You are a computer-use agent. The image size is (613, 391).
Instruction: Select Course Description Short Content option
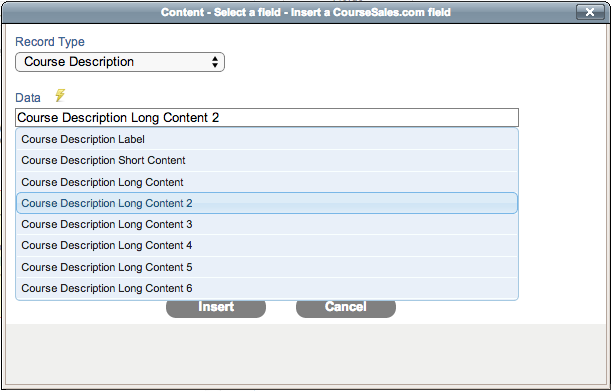[x=267, y=160]
